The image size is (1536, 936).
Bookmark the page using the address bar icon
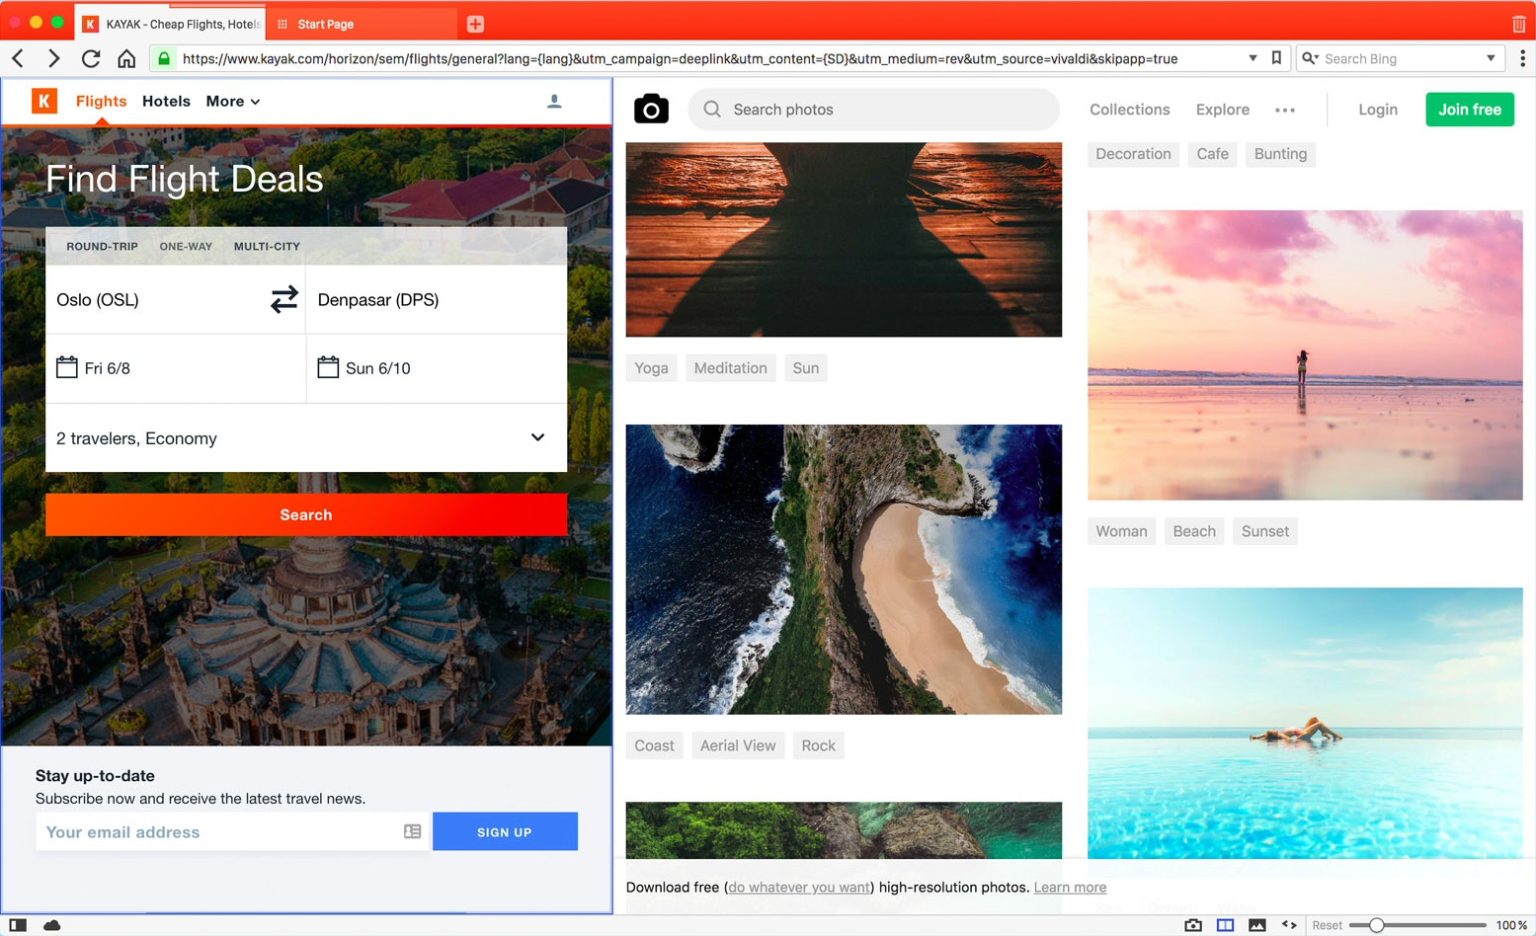click(1276, 58)
